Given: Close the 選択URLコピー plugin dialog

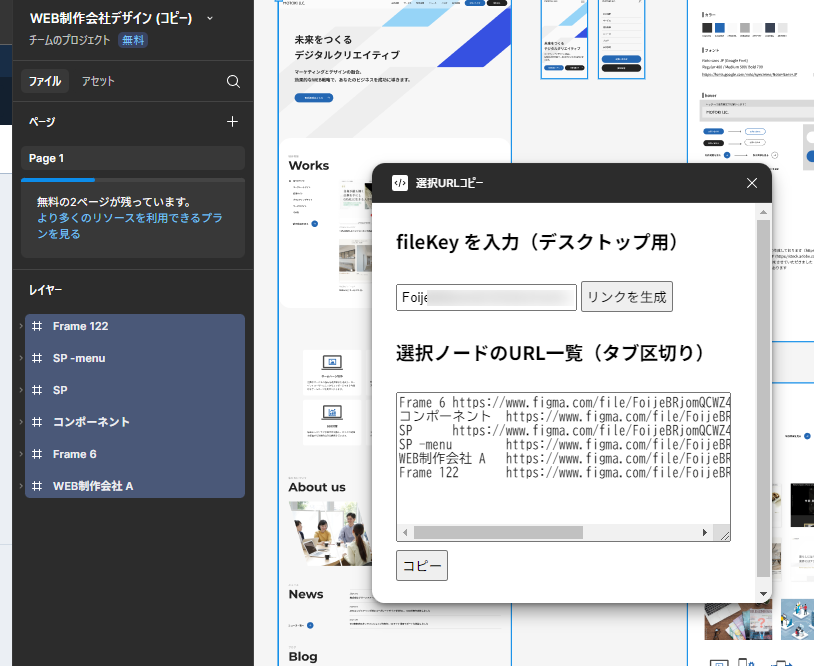Looking at the screenshot, I should (752, 183).
